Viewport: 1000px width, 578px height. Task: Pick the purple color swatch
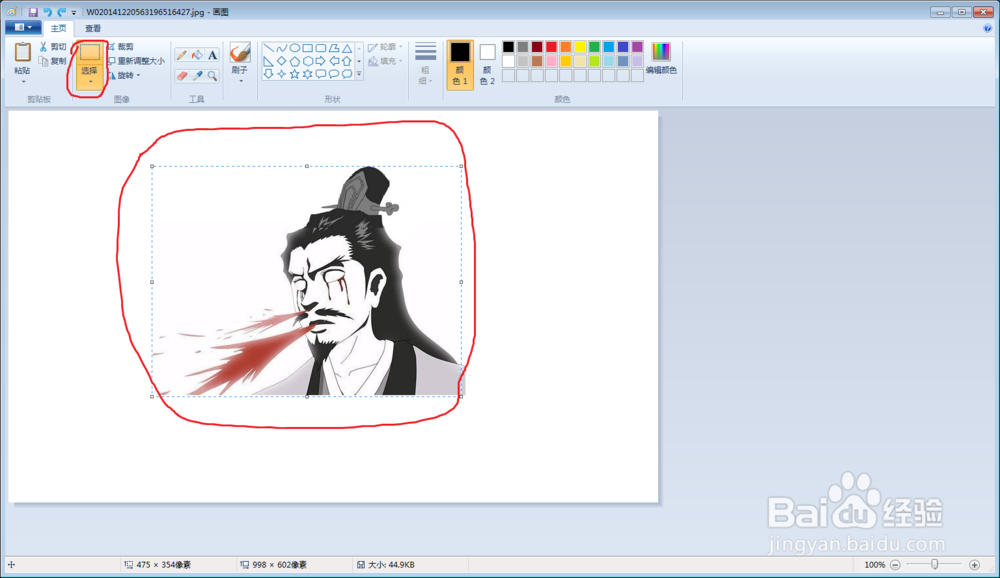[637, 47]
